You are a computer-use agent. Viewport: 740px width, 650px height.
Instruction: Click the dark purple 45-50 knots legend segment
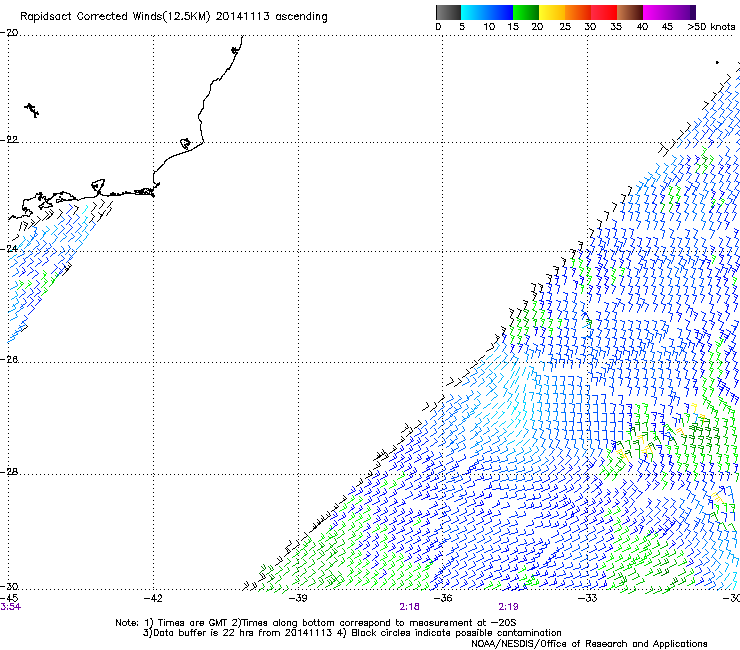click(682, 12)
